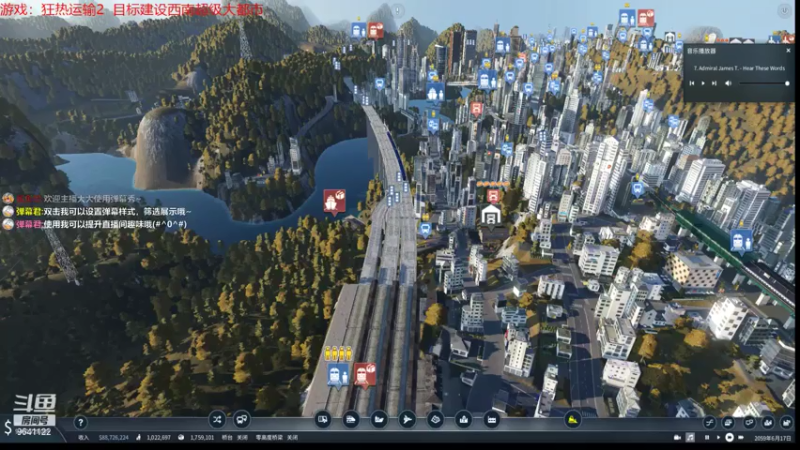Viewport: 800px width, 450px height.
Task: Open the industries list icon at far right
Action: (x=786, y=422)
